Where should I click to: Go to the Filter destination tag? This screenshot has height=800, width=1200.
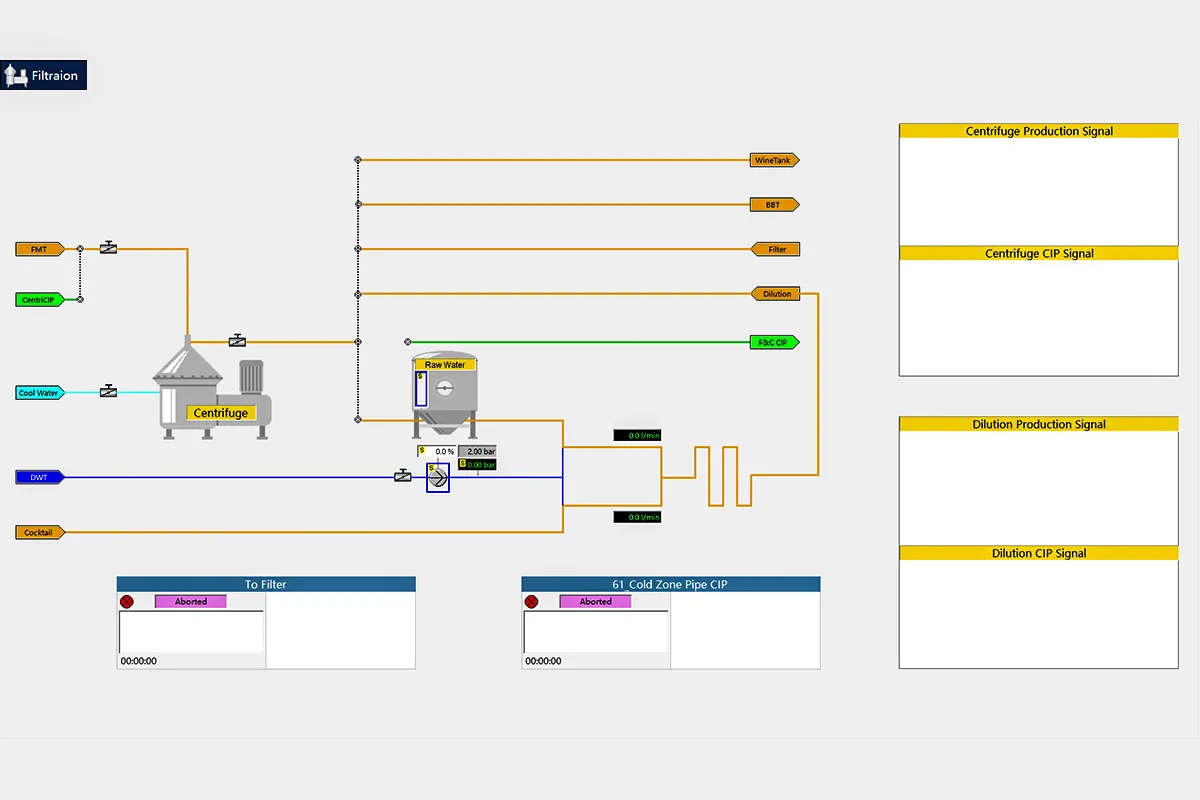775,249
